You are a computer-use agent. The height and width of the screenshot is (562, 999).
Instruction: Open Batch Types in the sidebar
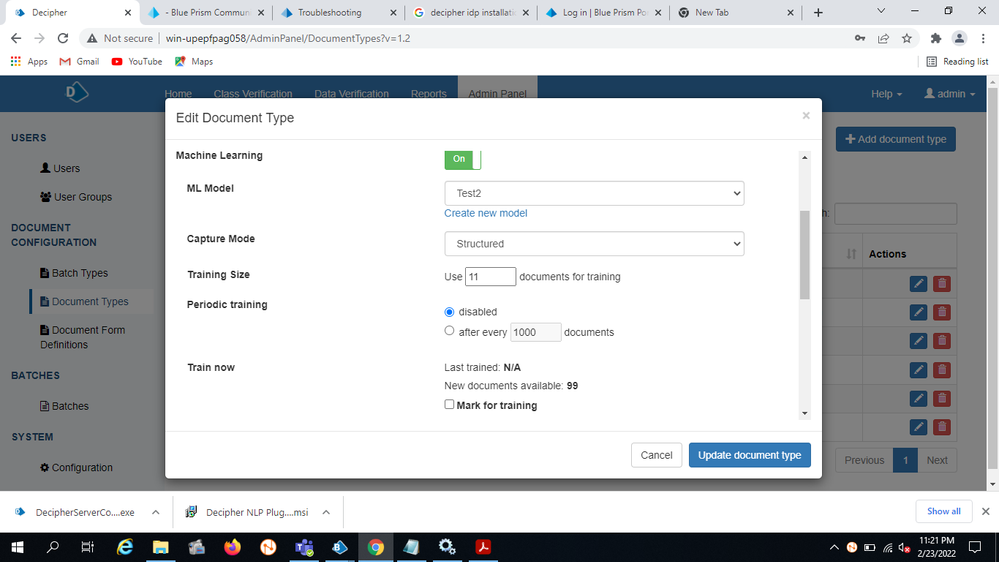pyautogui.click(x=74, y=273)
